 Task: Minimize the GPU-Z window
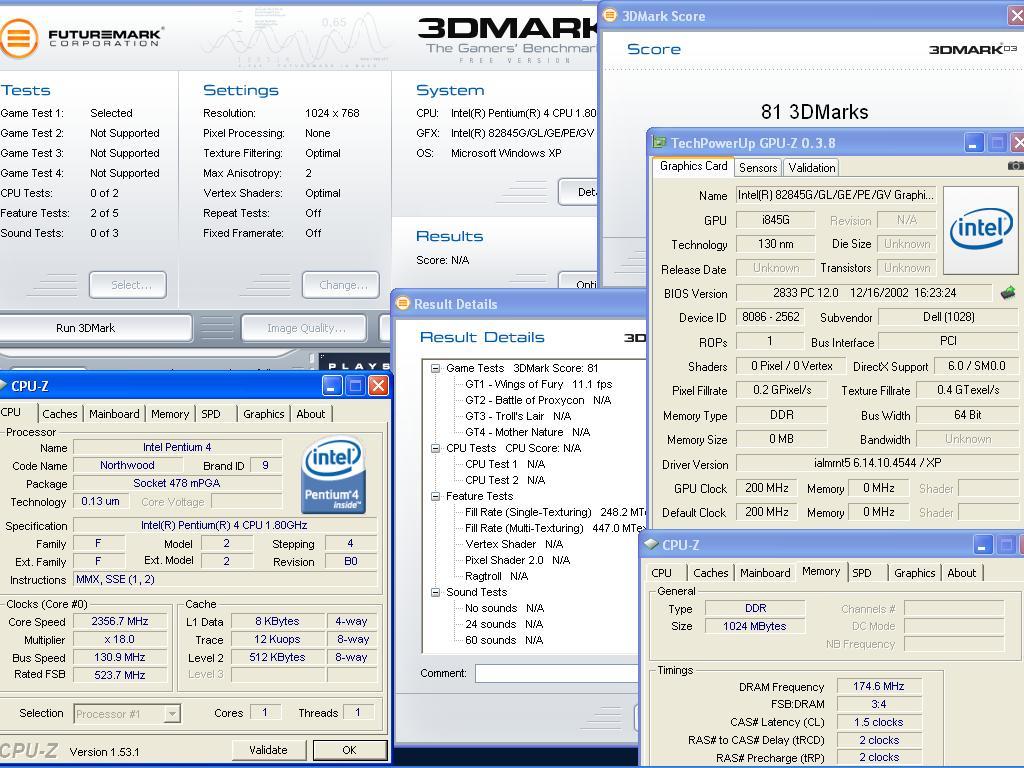973,143
